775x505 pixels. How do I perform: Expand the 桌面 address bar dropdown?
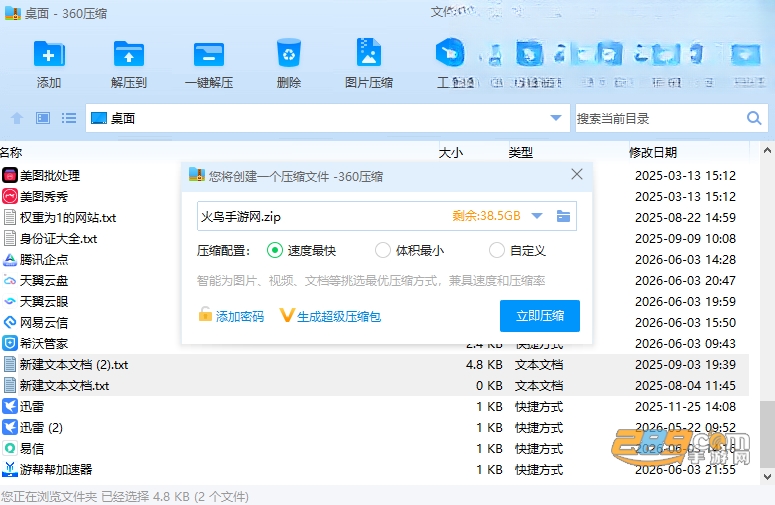tap(556, 118)
